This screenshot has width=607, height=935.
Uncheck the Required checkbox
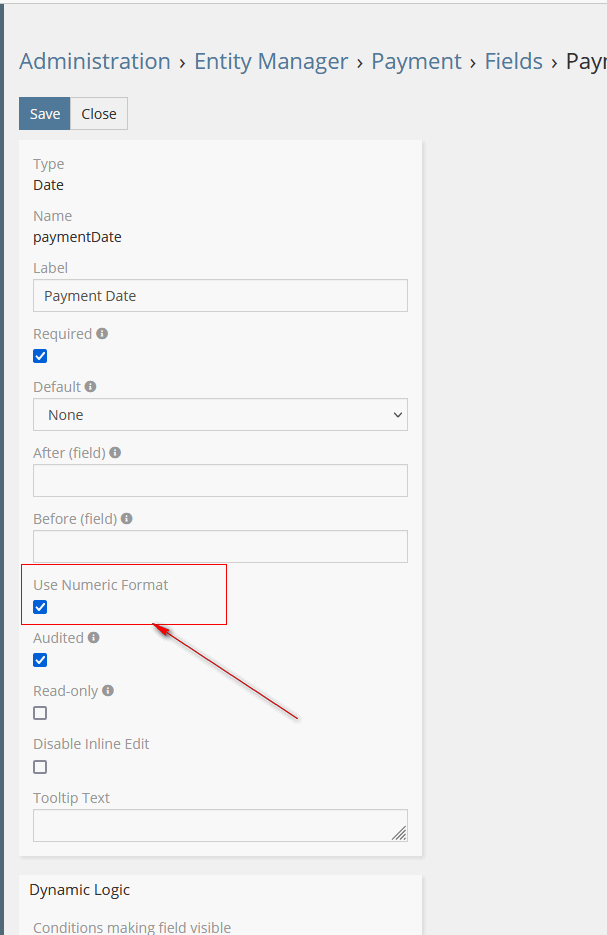click(40, 356)
